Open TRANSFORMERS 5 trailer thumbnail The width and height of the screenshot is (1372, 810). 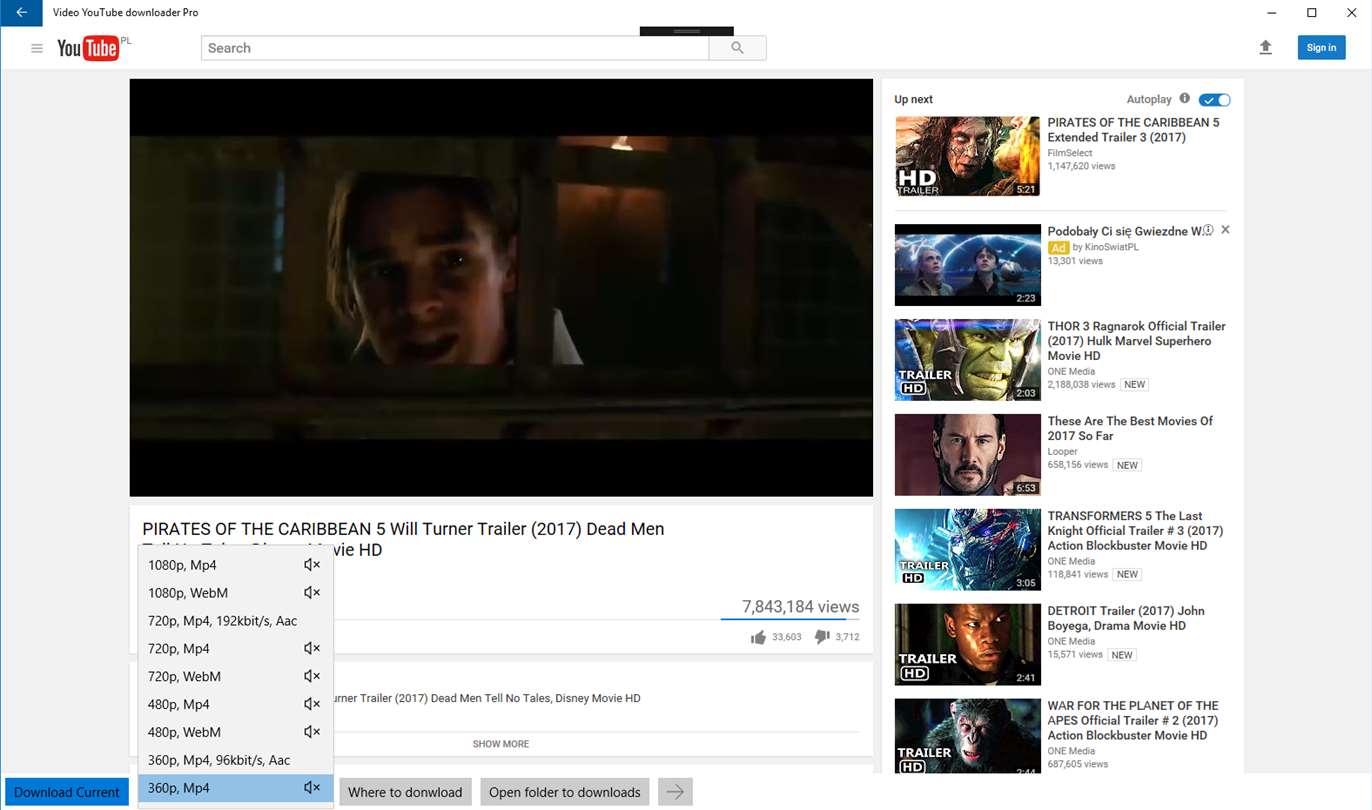(967, 550)
